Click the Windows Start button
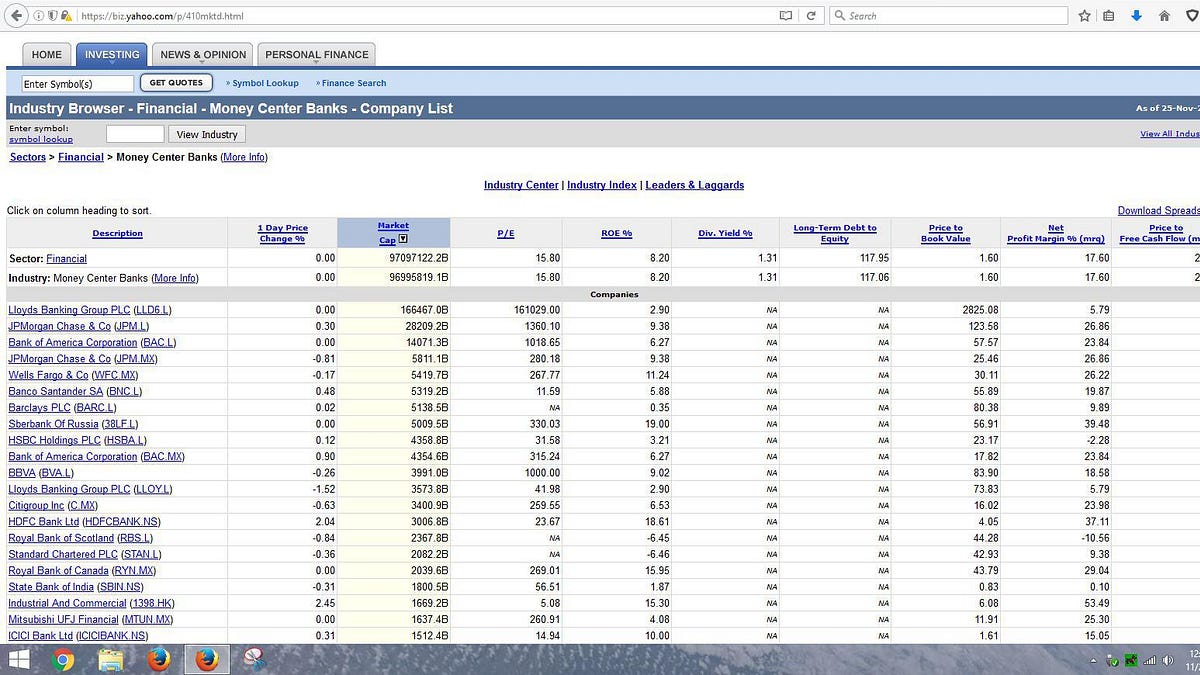The height and width of the screenshot is (675, 1200). click(20, 659)
